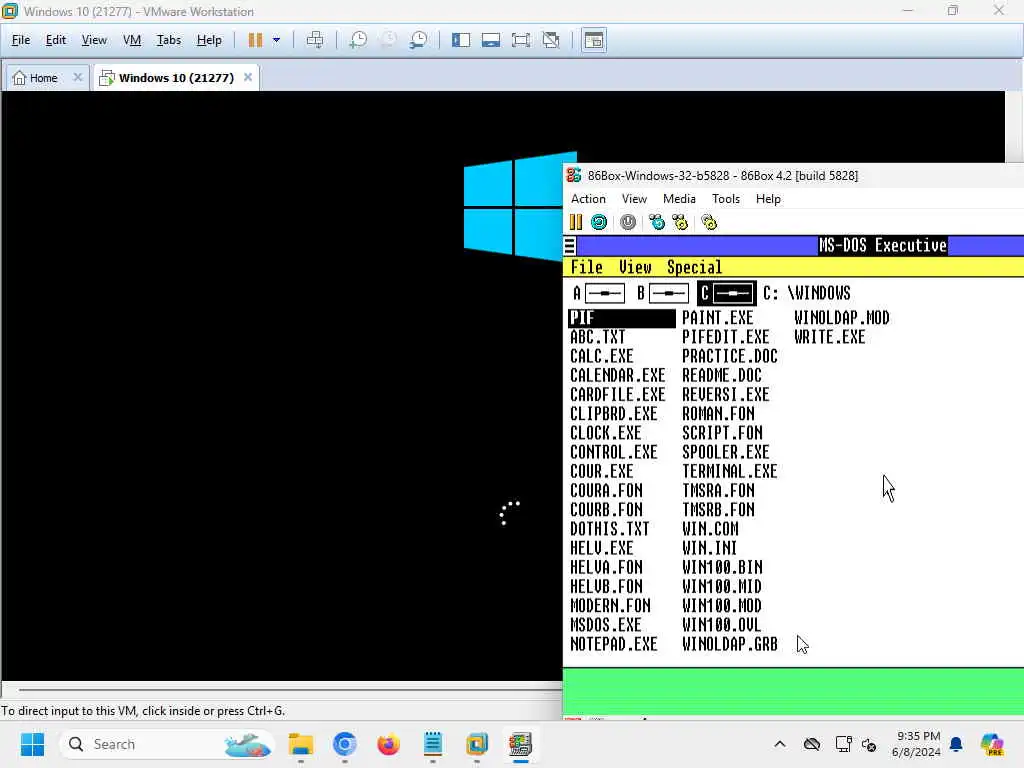Click the Copilot preview icon on taskbar
This screenshot has height=768, width=1024.
(x=992, y=744)
